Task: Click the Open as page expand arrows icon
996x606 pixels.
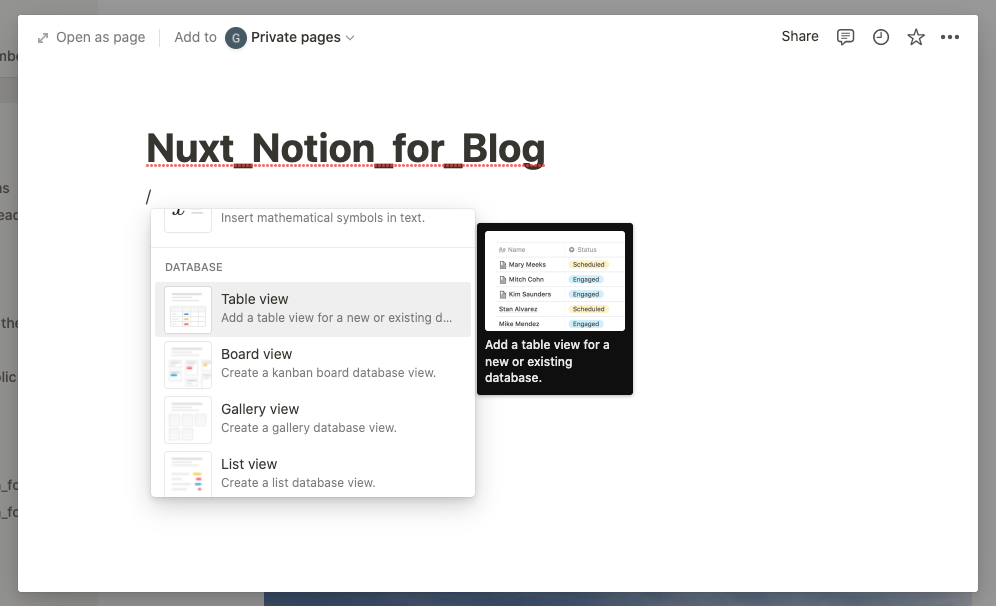Action: (43, 38)
